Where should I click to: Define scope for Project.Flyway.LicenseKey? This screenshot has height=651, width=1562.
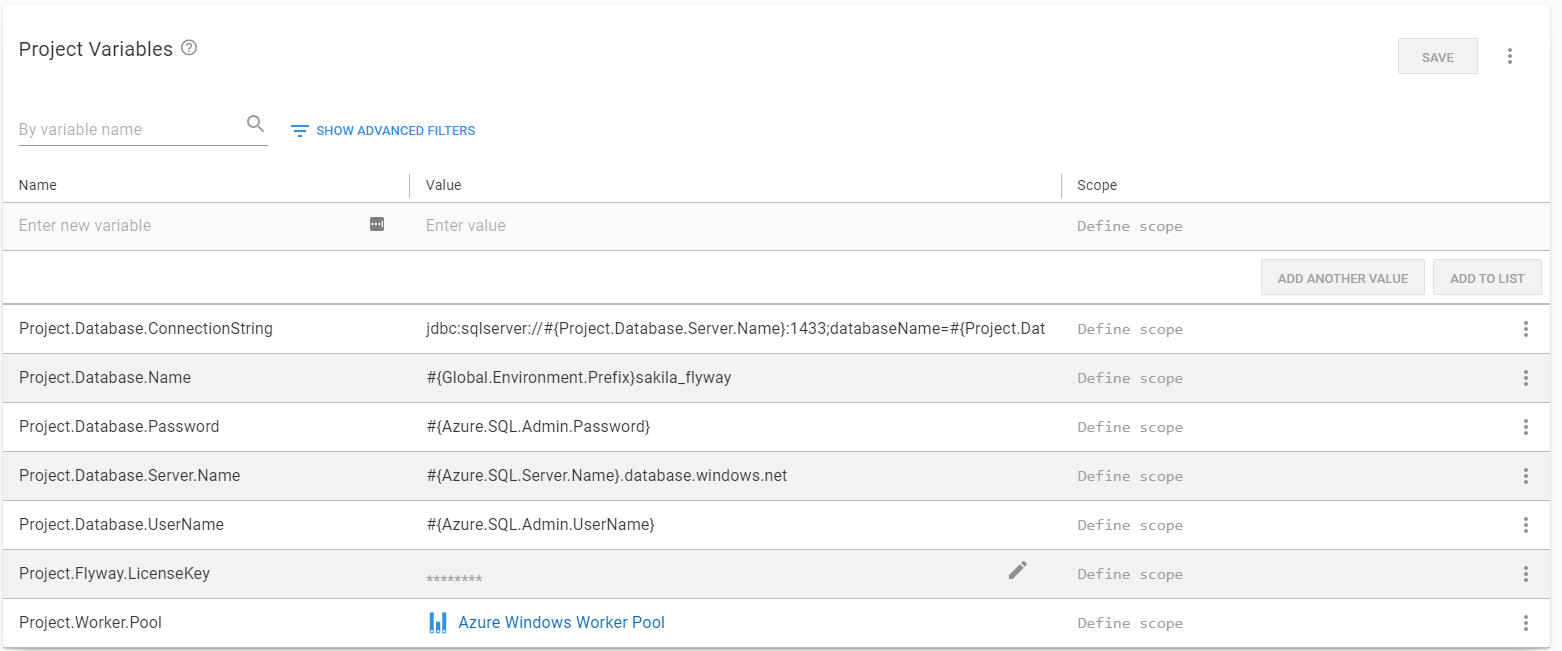point(1130,574)
